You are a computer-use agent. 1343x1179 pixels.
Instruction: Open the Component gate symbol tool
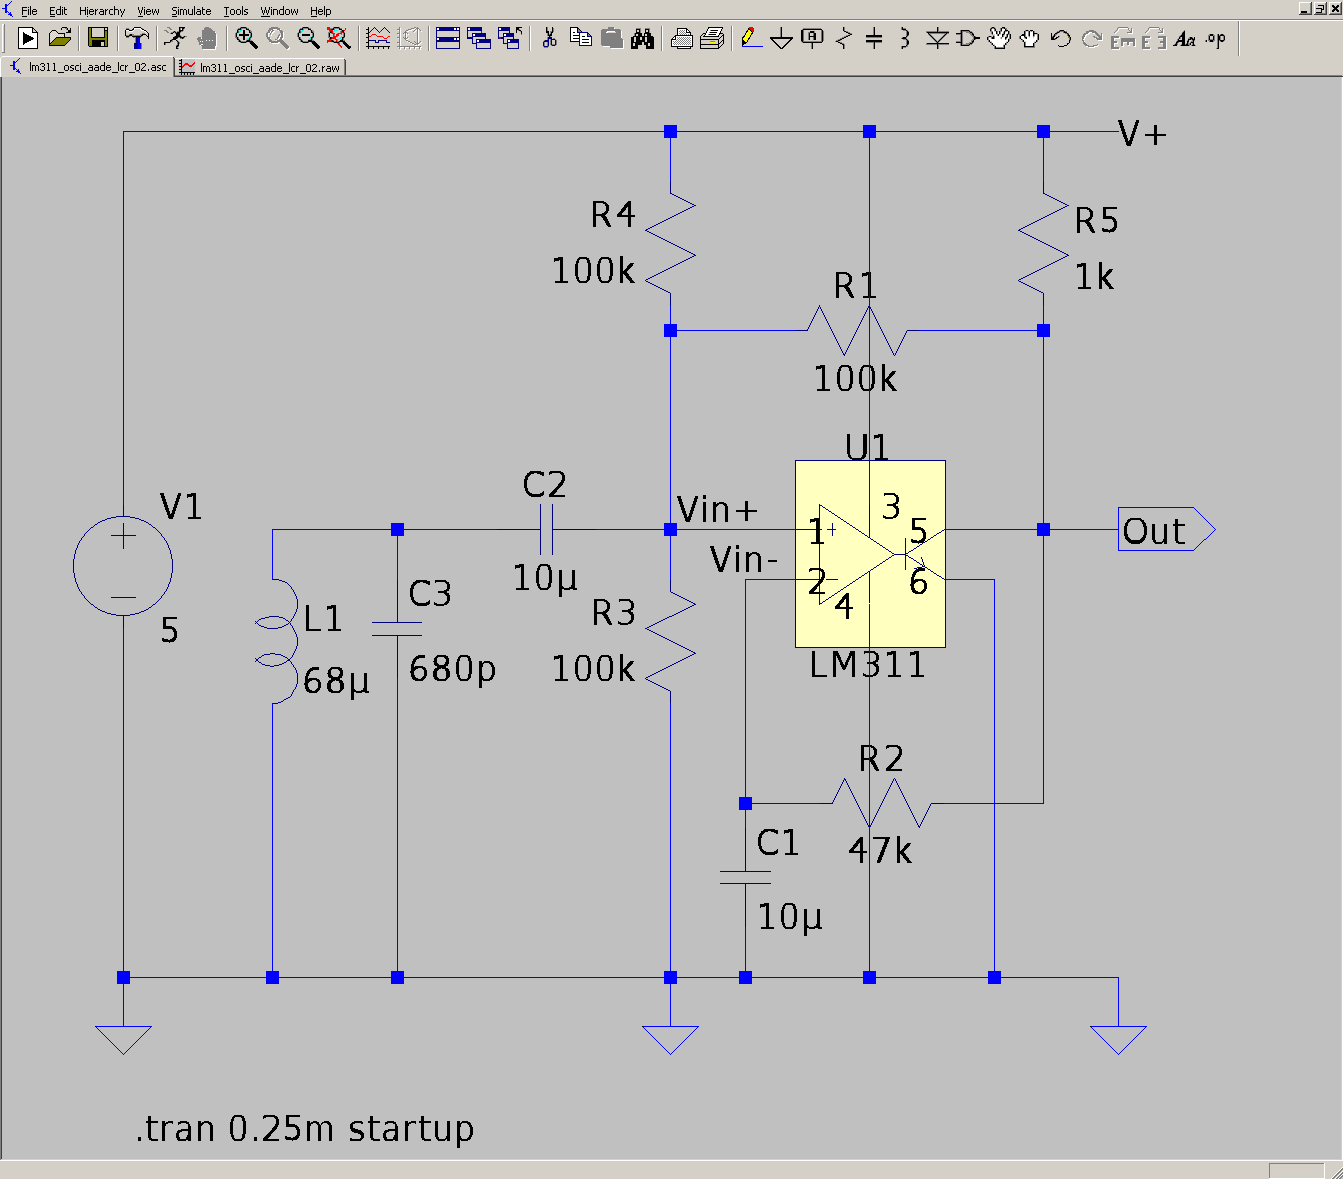coord(968,38)
